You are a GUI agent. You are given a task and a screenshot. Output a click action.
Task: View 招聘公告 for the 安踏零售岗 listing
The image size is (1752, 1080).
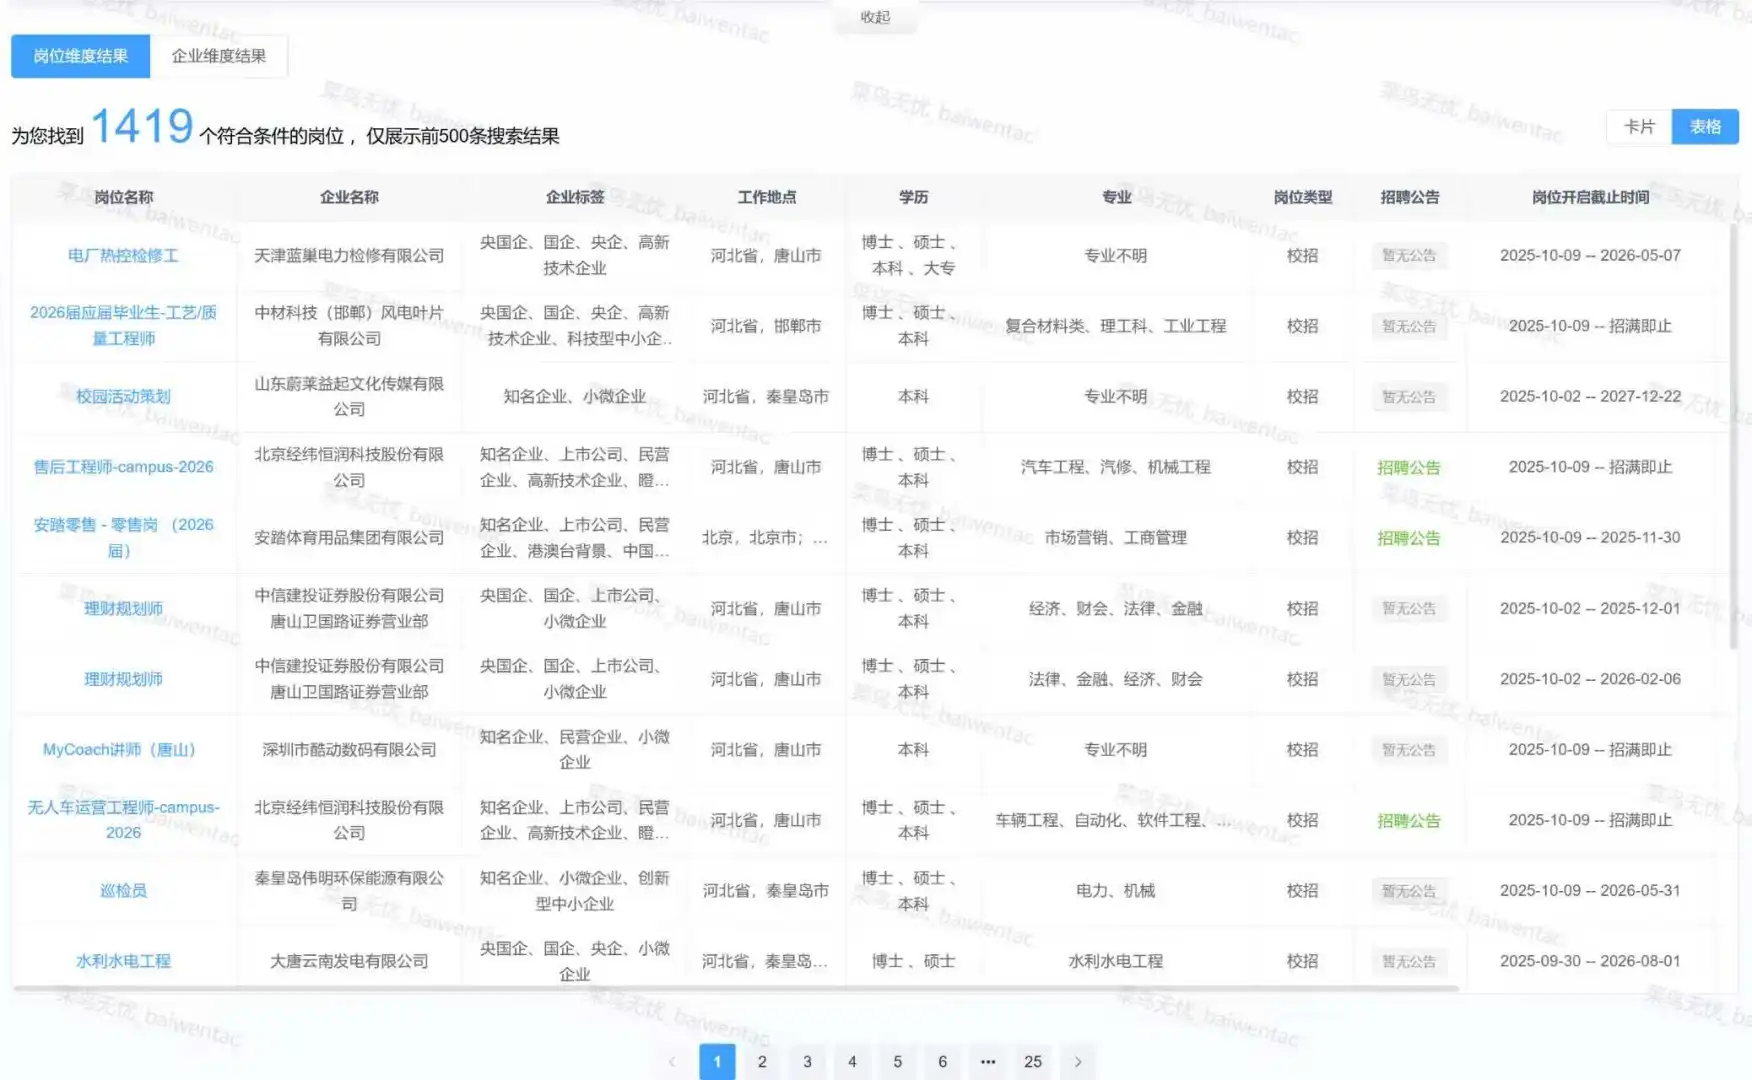pyautogui.click(x=1408, y=537)
